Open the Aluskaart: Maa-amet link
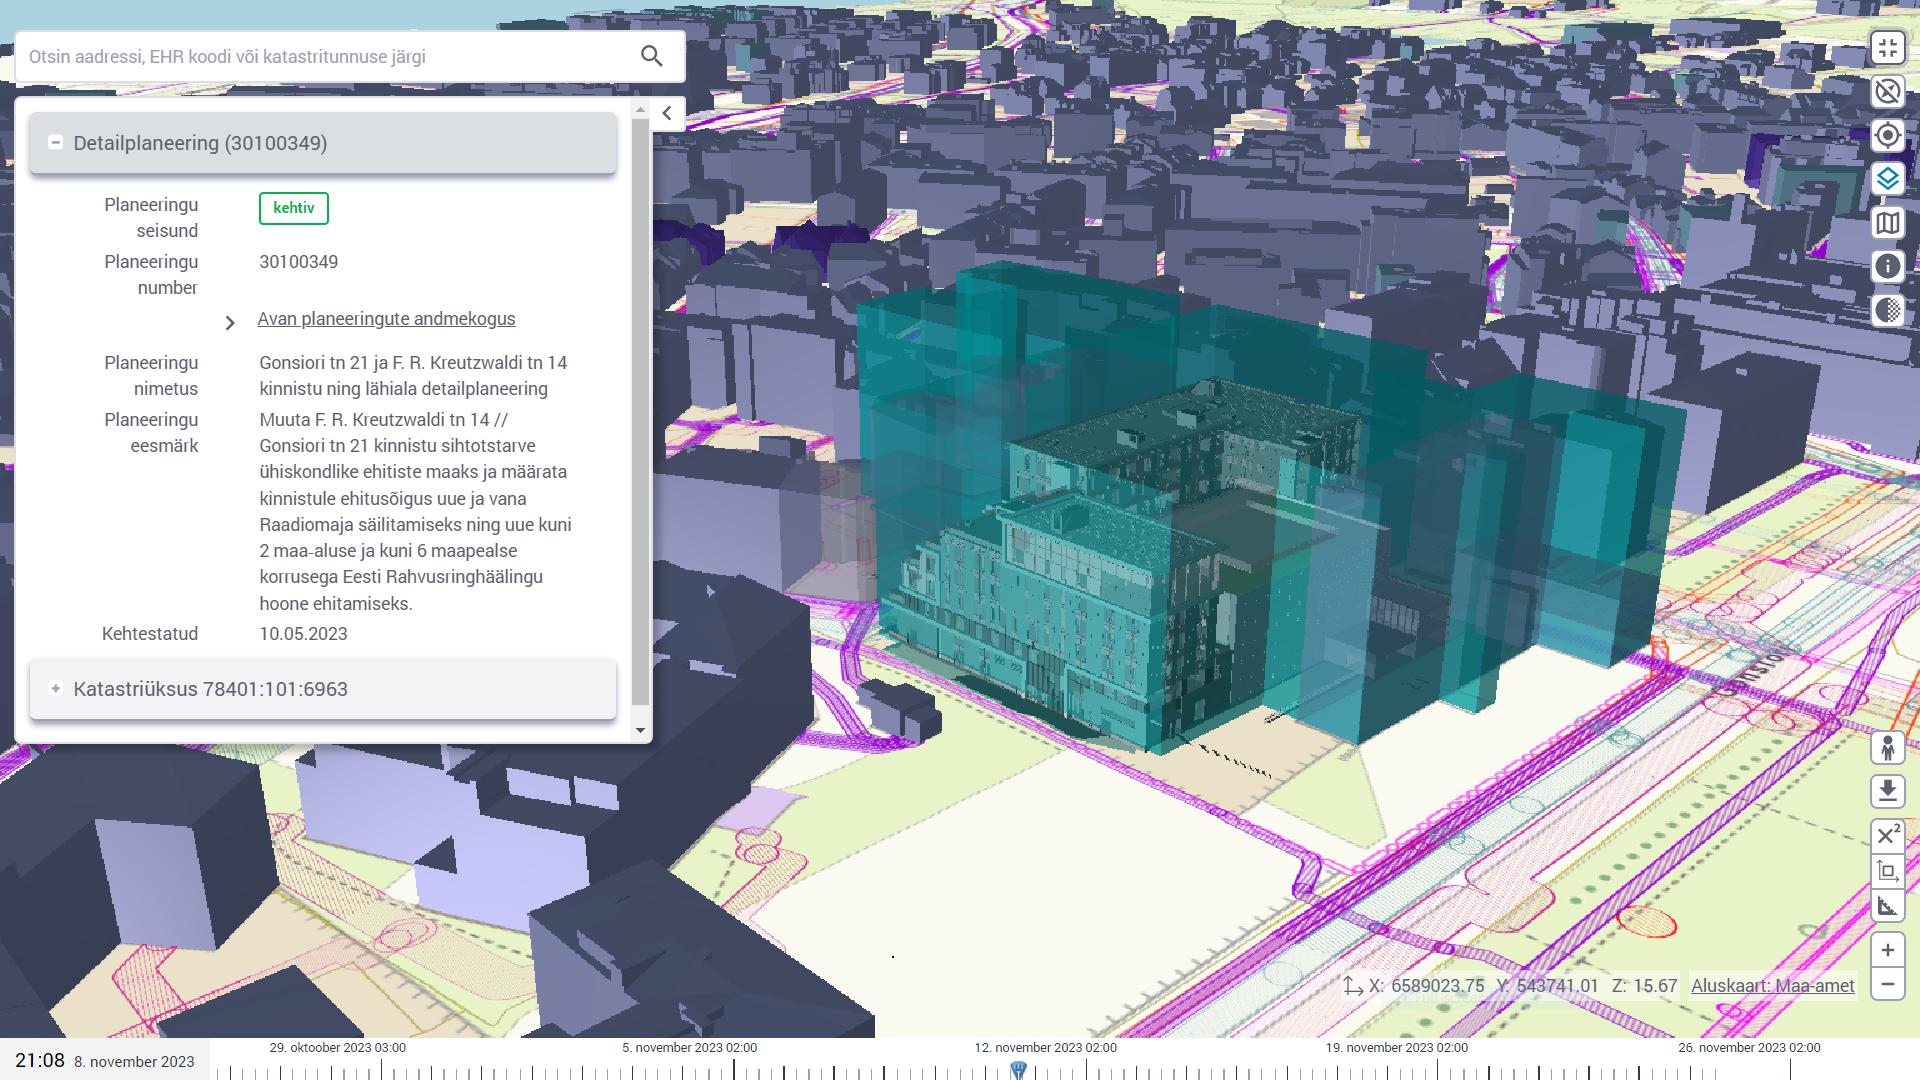 coord(1772,986)
